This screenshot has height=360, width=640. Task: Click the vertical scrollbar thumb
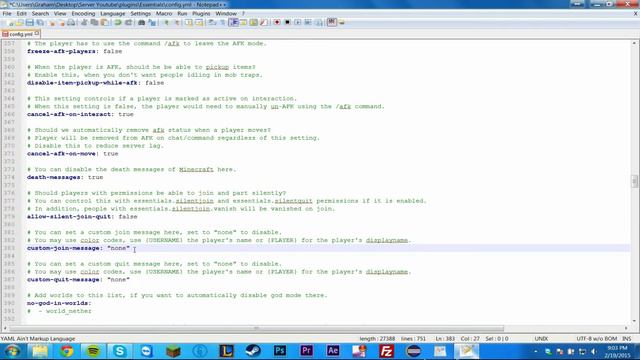tap(634, 180)
